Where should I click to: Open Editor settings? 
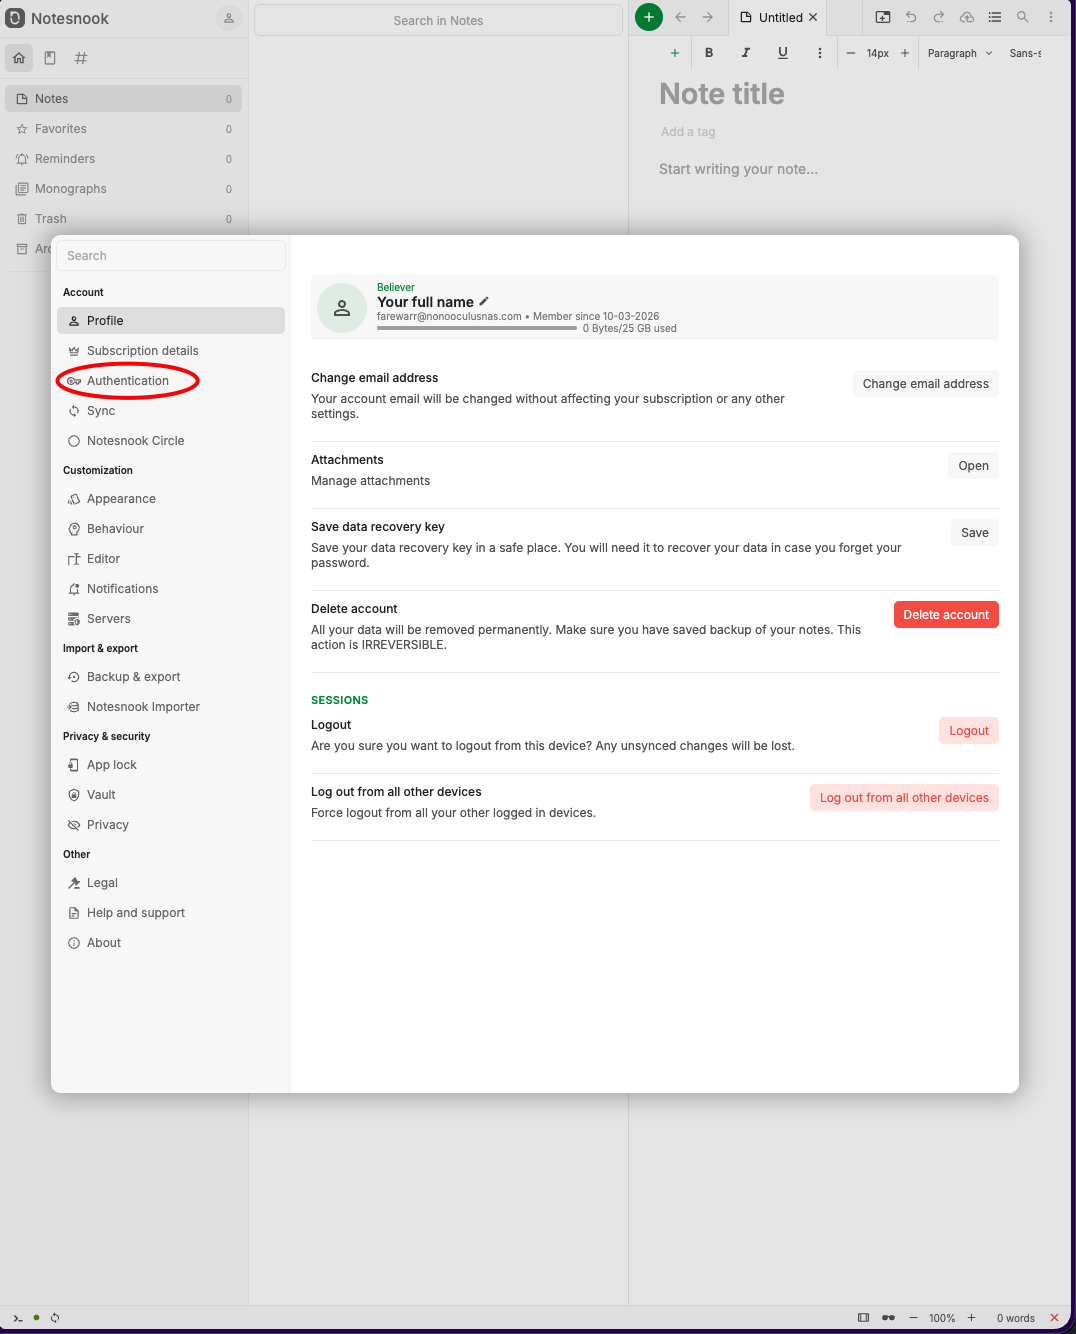(171, 559)
